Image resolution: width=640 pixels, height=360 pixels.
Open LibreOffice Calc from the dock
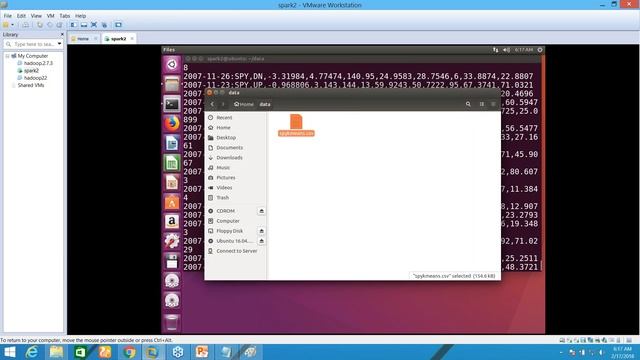172,163
